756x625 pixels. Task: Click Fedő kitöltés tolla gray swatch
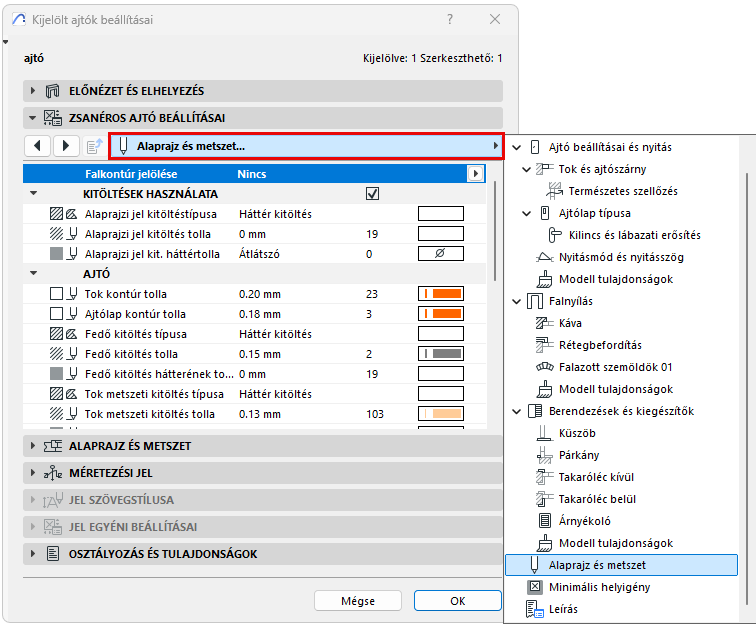click(441, 354)
